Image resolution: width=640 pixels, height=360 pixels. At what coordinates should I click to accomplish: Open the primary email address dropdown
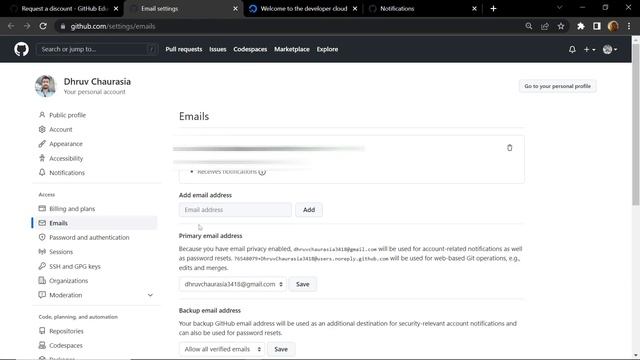[233, 284]
